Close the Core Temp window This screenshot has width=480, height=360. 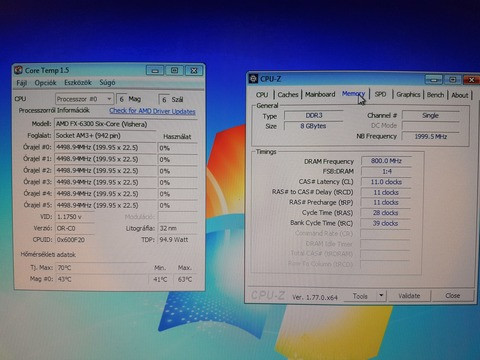(194, 70)
